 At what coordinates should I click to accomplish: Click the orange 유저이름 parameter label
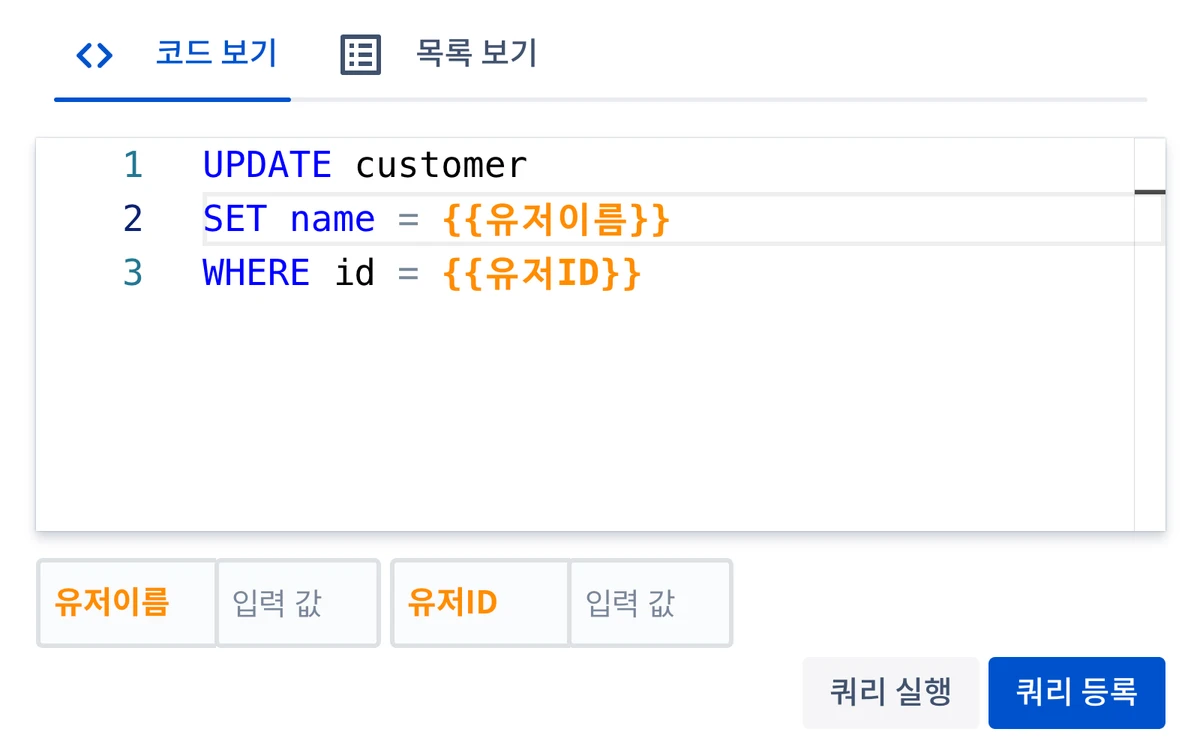coord(113,603)
